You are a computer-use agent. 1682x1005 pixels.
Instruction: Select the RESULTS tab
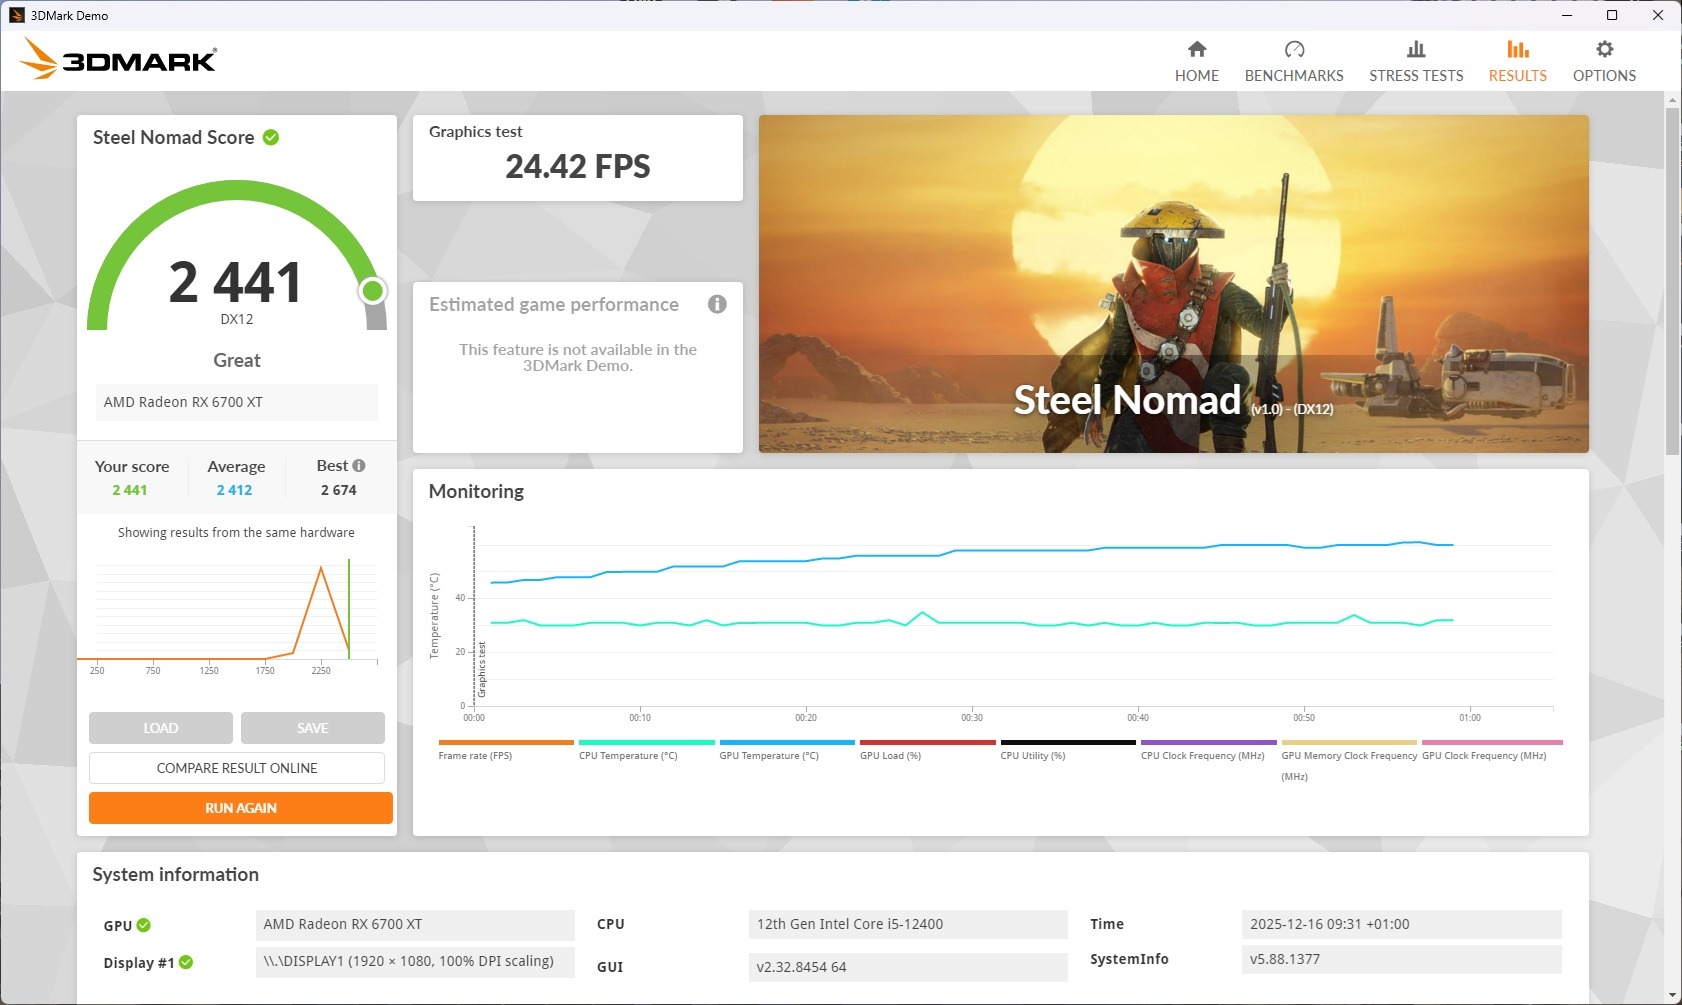(1518, 61)
